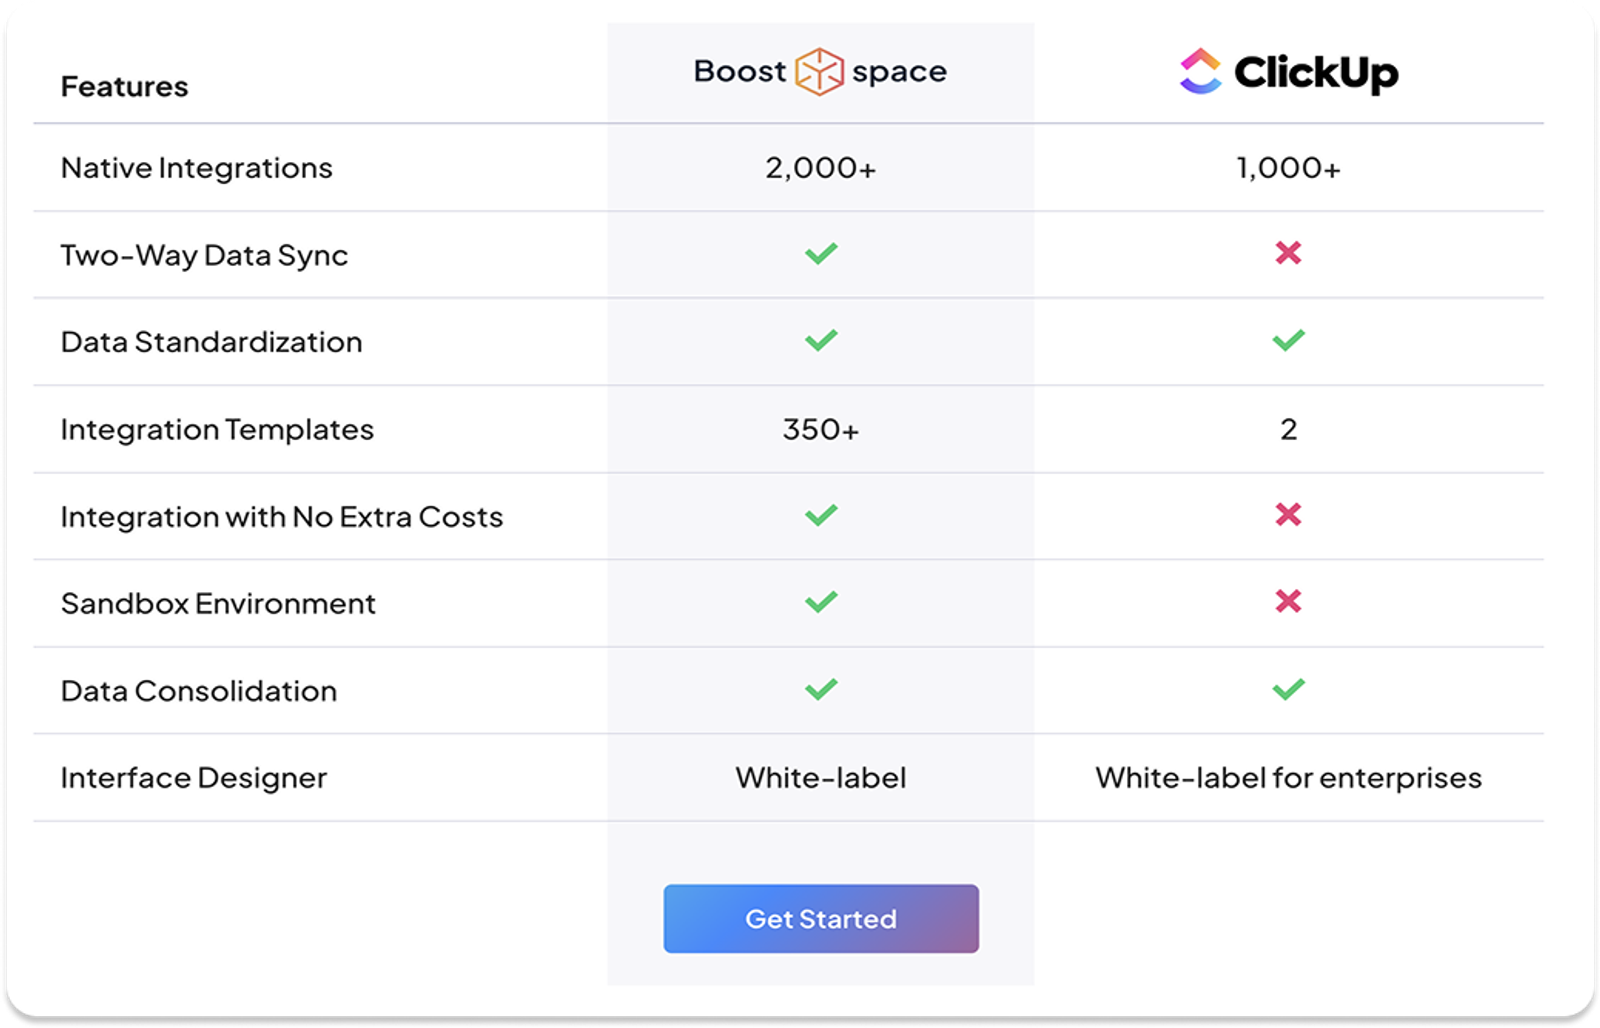
Task: Select the green checkmark for Two-Way Data Sync
Action: click(x=820, y=254)
